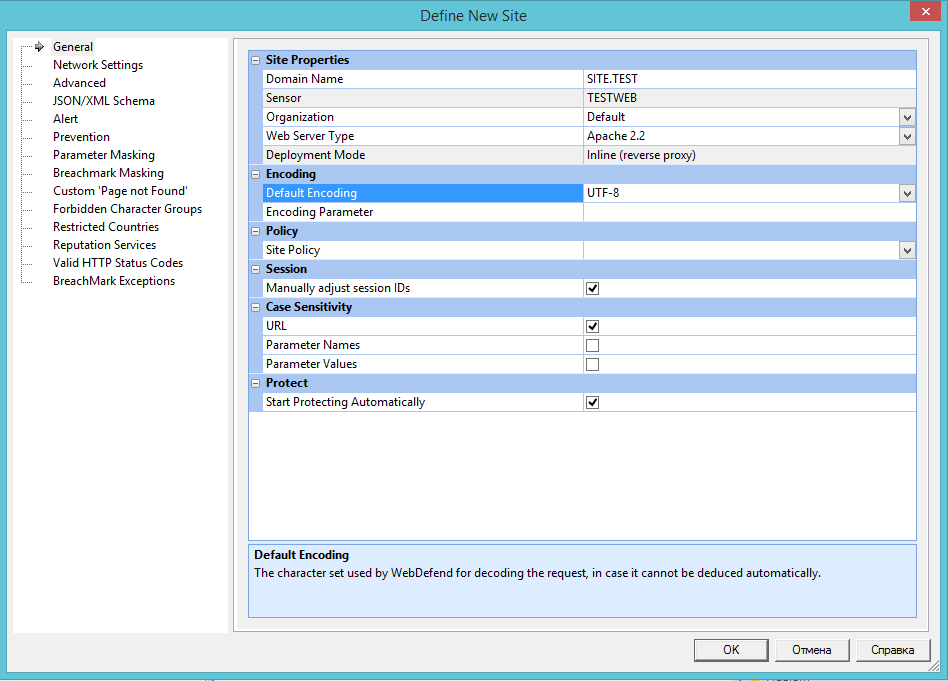Disable Start Protecting Automatically checkbox

coord(592,403)
